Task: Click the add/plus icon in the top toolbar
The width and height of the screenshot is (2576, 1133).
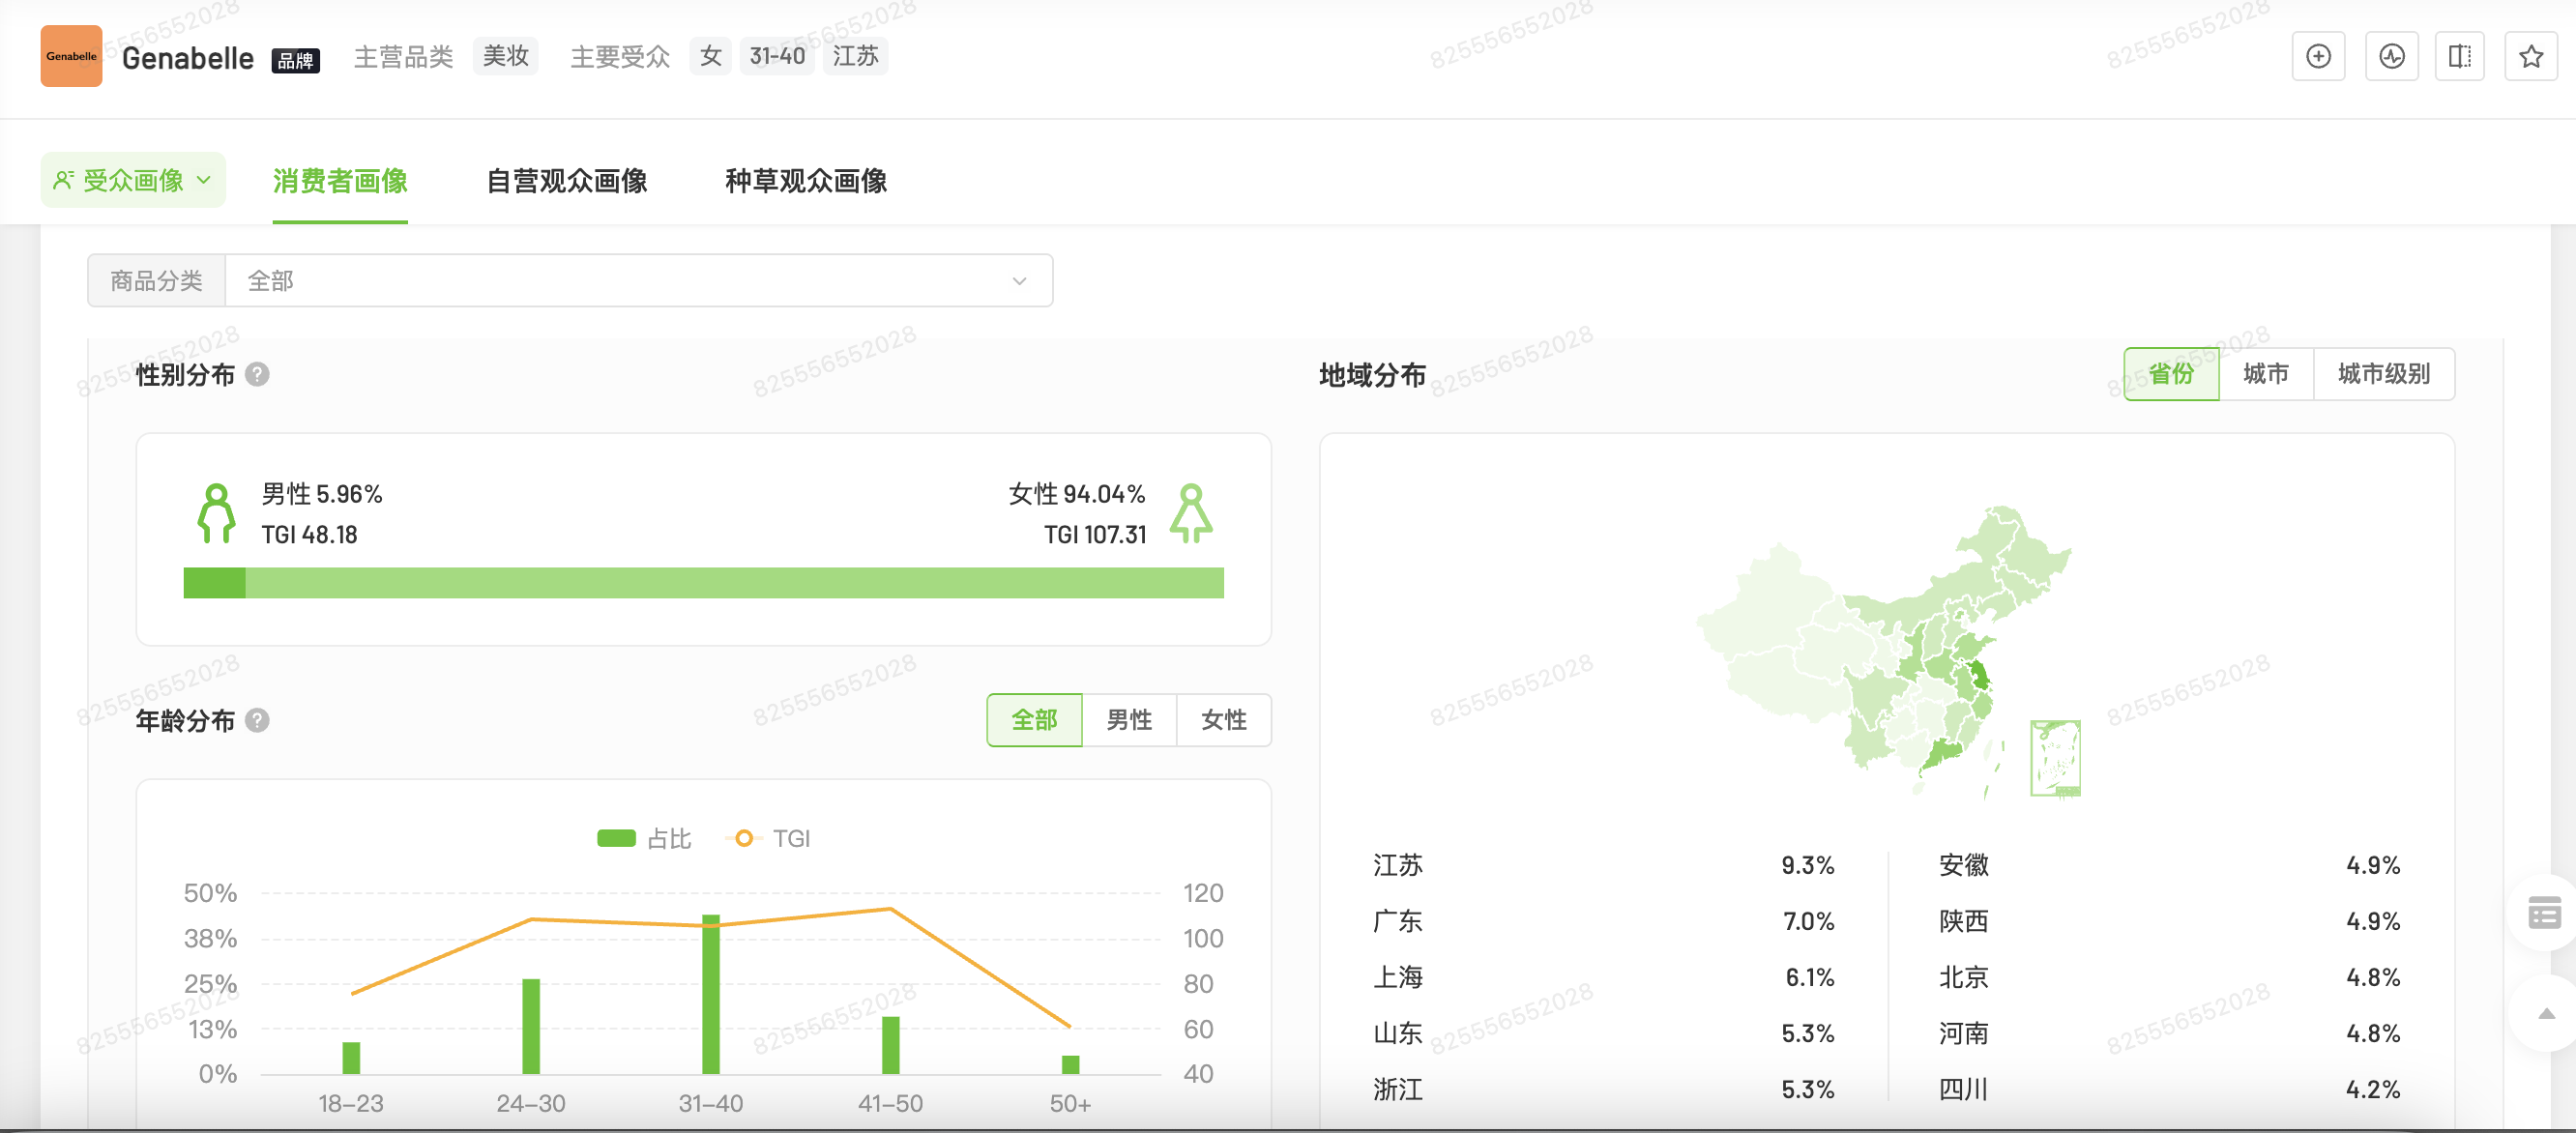Action: (2318, 56)
